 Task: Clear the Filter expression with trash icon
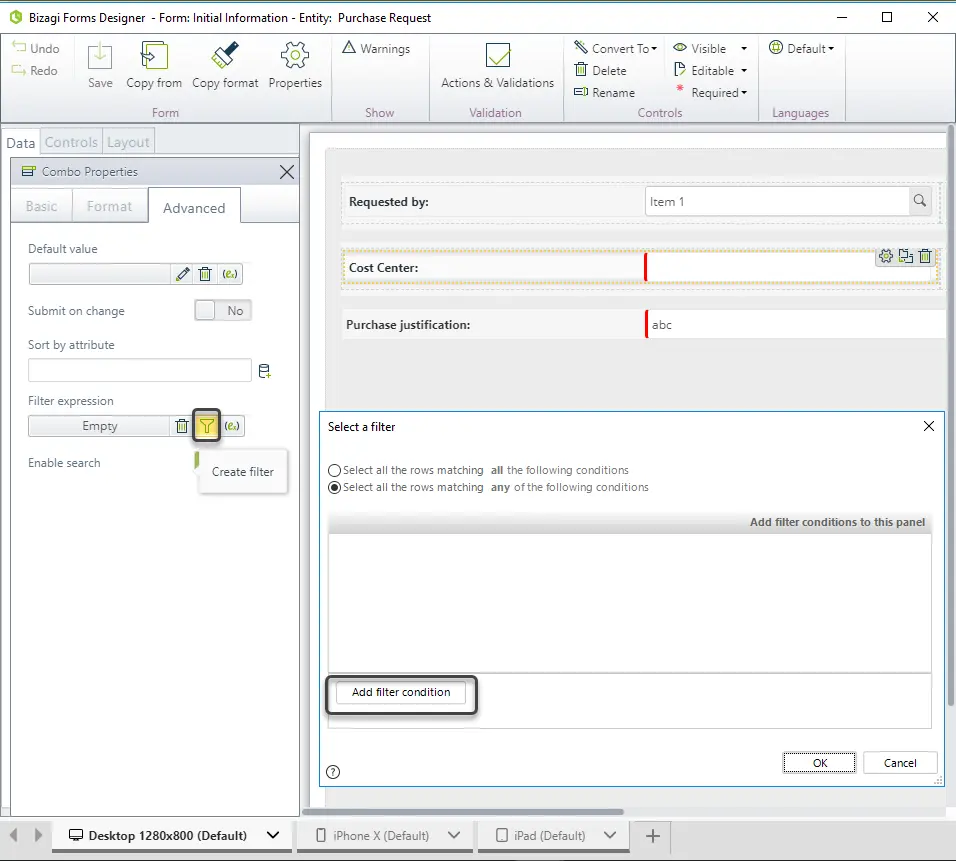(182, 426)
